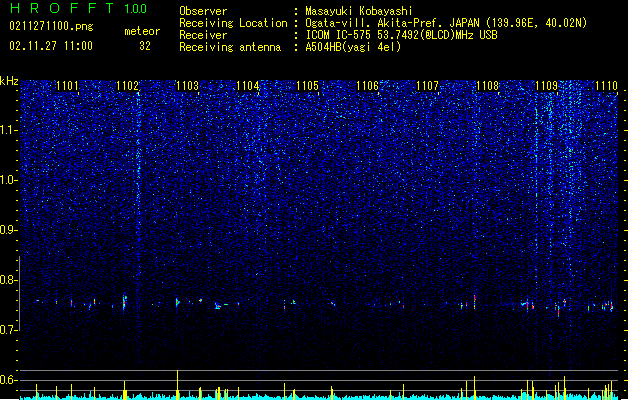This screenshot has width=629, height=400.
Task: Click the 1101 time marker
Action: 67,86
